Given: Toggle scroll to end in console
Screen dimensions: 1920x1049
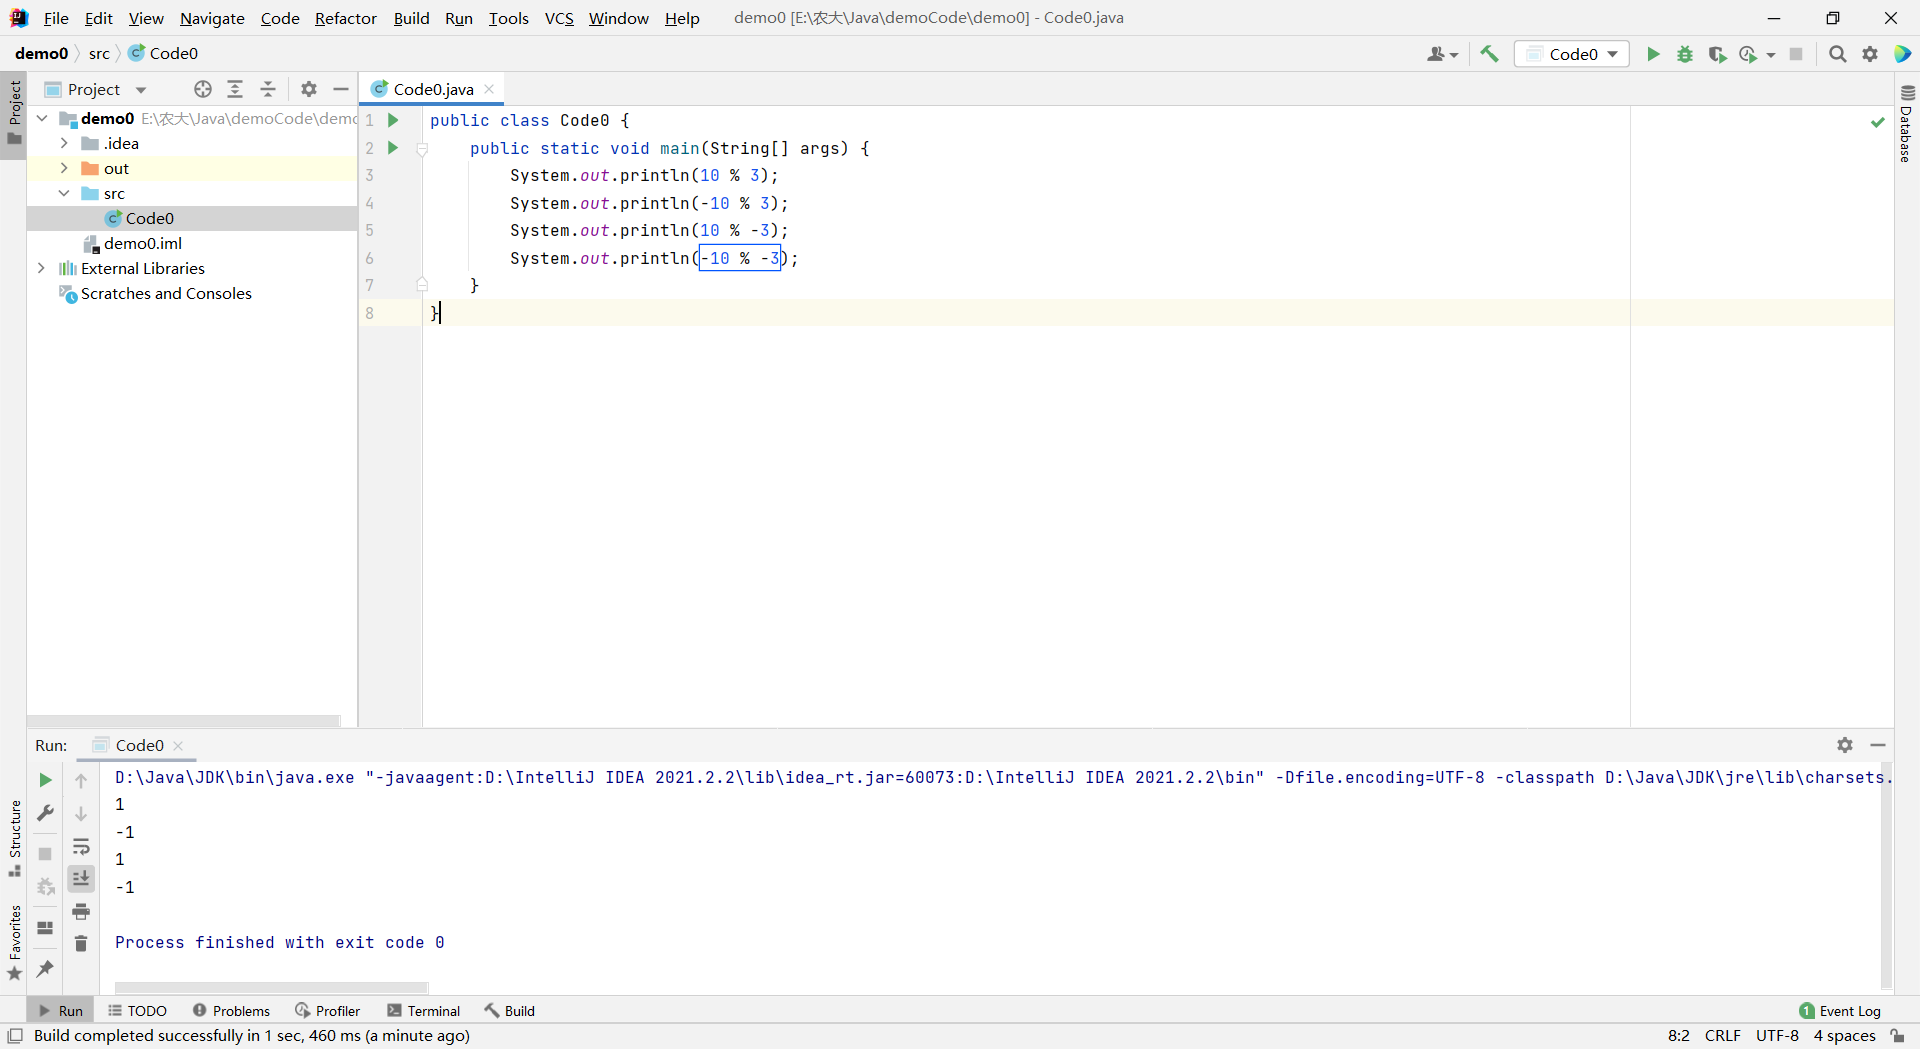Looking at the screenshot, I should (81, 878).
